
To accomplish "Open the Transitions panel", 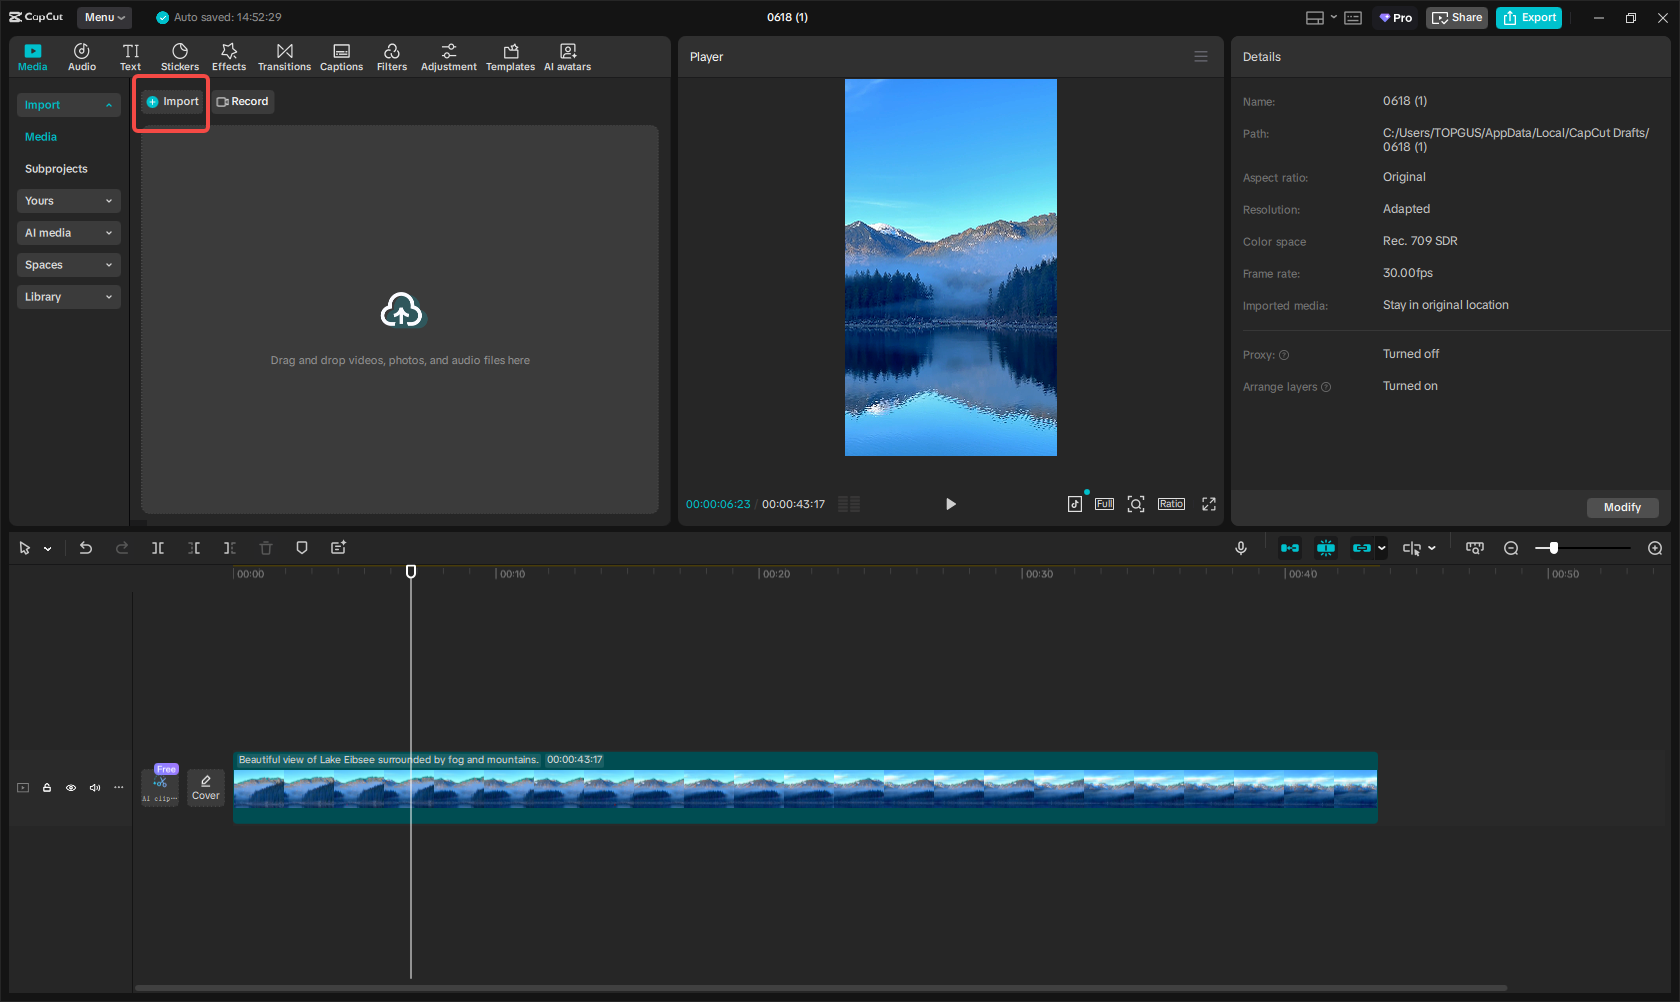I will tap(284, 57).
